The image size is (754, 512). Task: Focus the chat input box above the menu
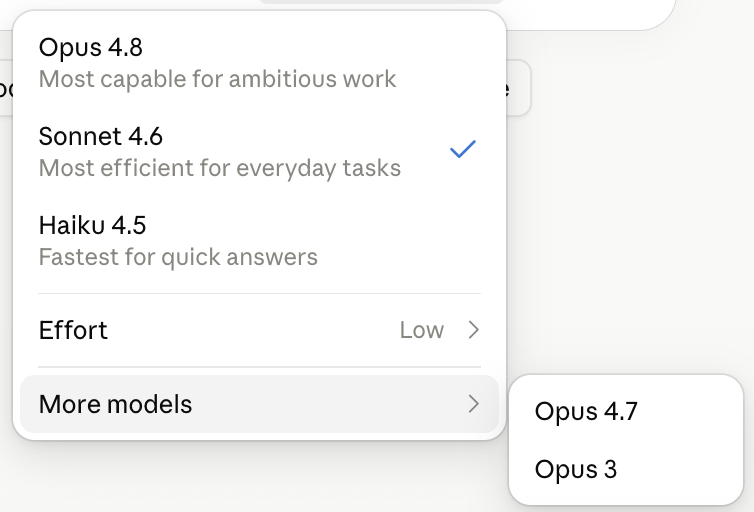(587, 12)
